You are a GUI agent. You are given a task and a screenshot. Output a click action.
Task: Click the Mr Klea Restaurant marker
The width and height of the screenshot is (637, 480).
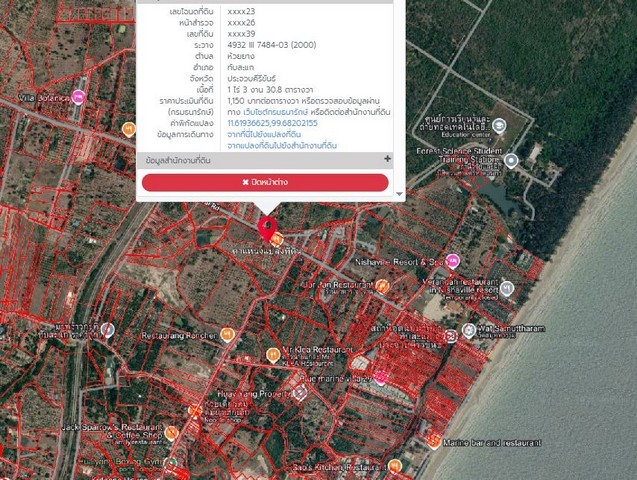coord(273,355)
